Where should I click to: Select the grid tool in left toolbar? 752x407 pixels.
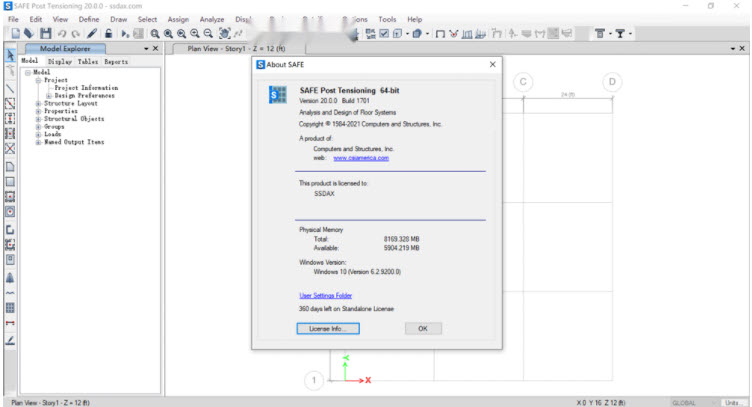[x=10, y=308]
